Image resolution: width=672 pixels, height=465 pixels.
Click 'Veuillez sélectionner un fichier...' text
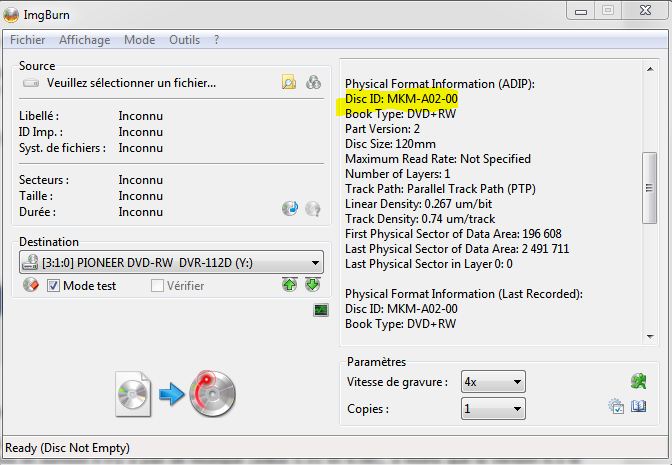pyautogui.click(x=131, y=83)
